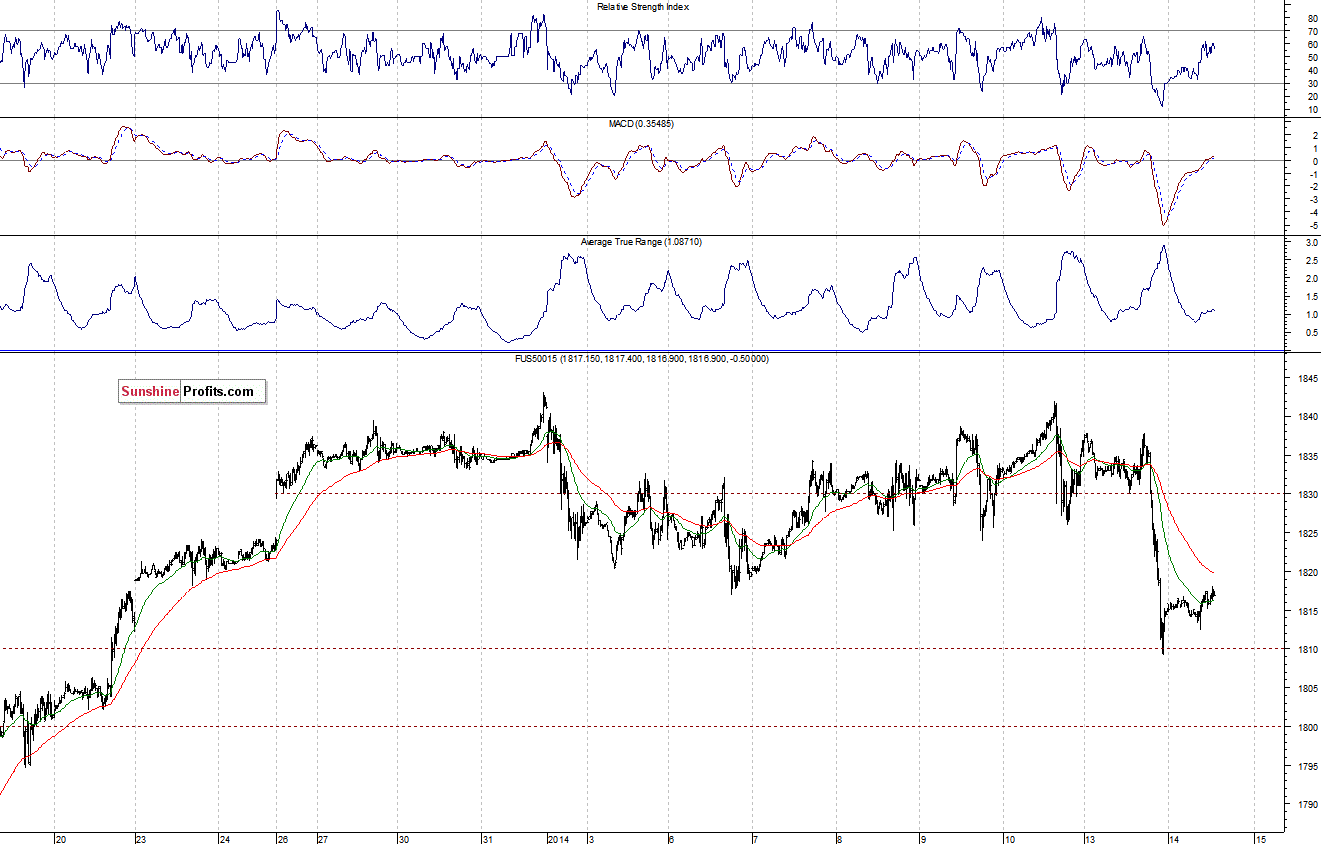Click the 1835 price axis label
This screenshot has height=844, width=1321.
pyautogui.click(x=1307, y=456)
